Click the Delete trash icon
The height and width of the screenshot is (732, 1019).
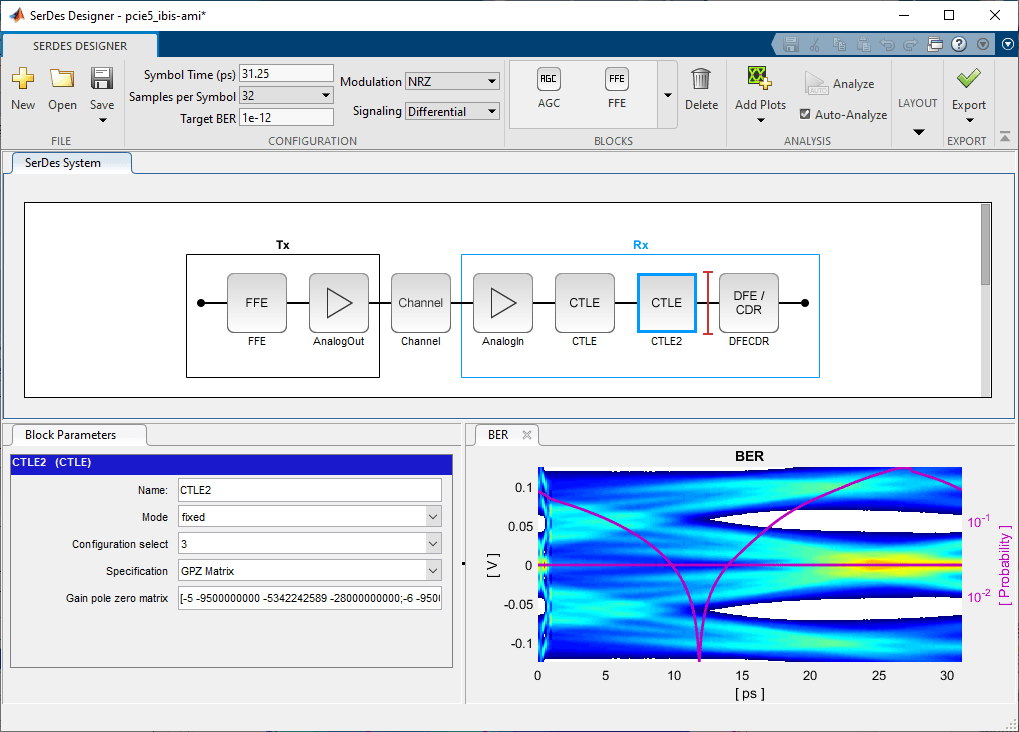(x=701, y=79)
